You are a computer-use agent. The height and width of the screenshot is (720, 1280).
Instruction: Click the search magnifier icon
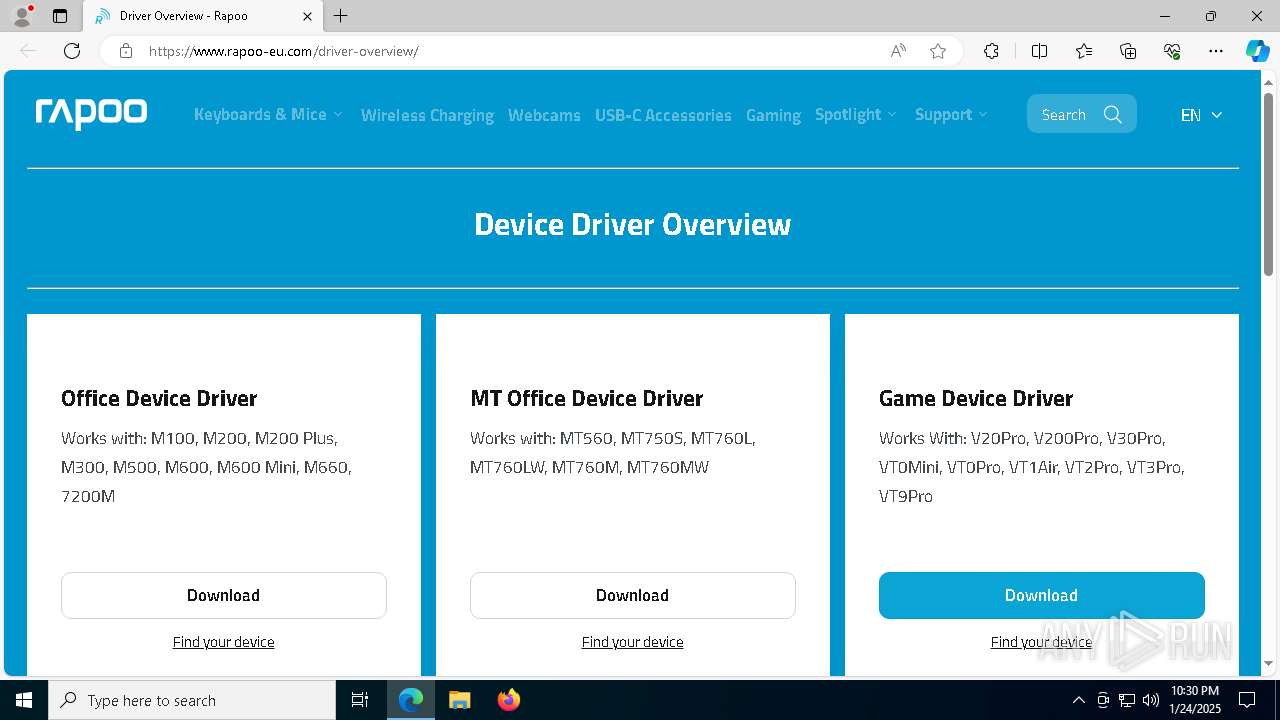[x=1113, y=114]
